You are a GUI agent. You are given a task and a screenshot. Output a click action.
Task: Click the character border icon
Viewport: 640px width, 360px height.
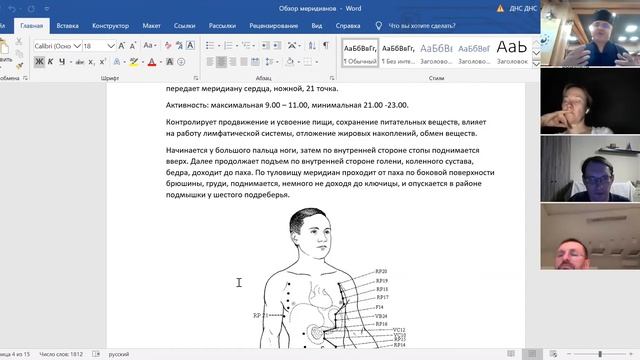click(190, 46)
